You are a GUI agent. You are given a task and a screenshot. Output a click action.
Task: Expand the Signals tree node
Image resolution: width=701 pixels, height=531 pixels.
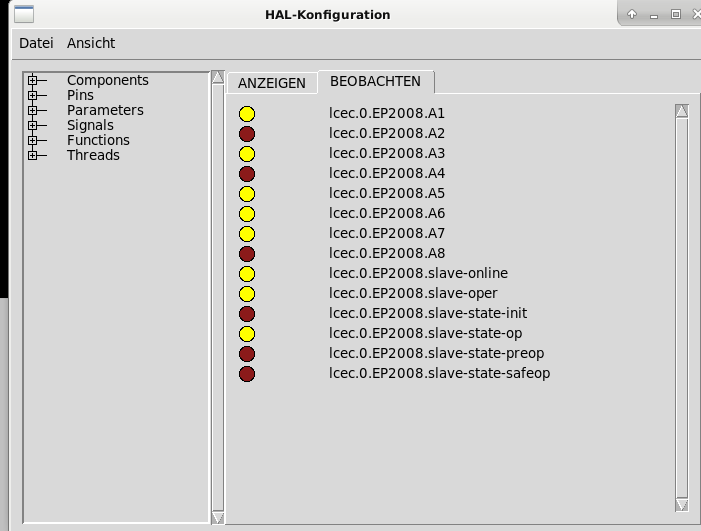click(x=32, y=126)
